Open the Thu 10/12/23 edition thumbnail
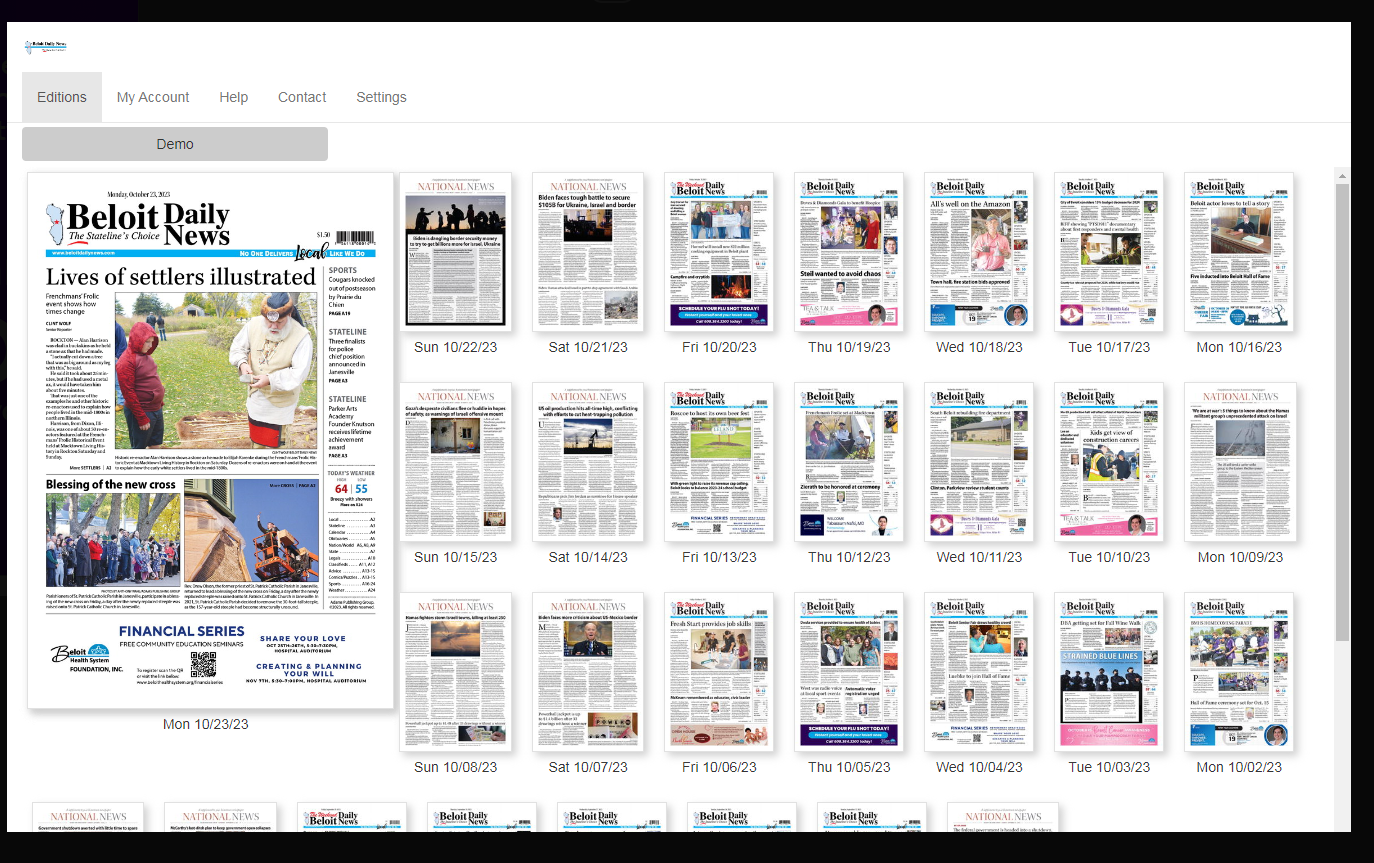 point(849,462)
